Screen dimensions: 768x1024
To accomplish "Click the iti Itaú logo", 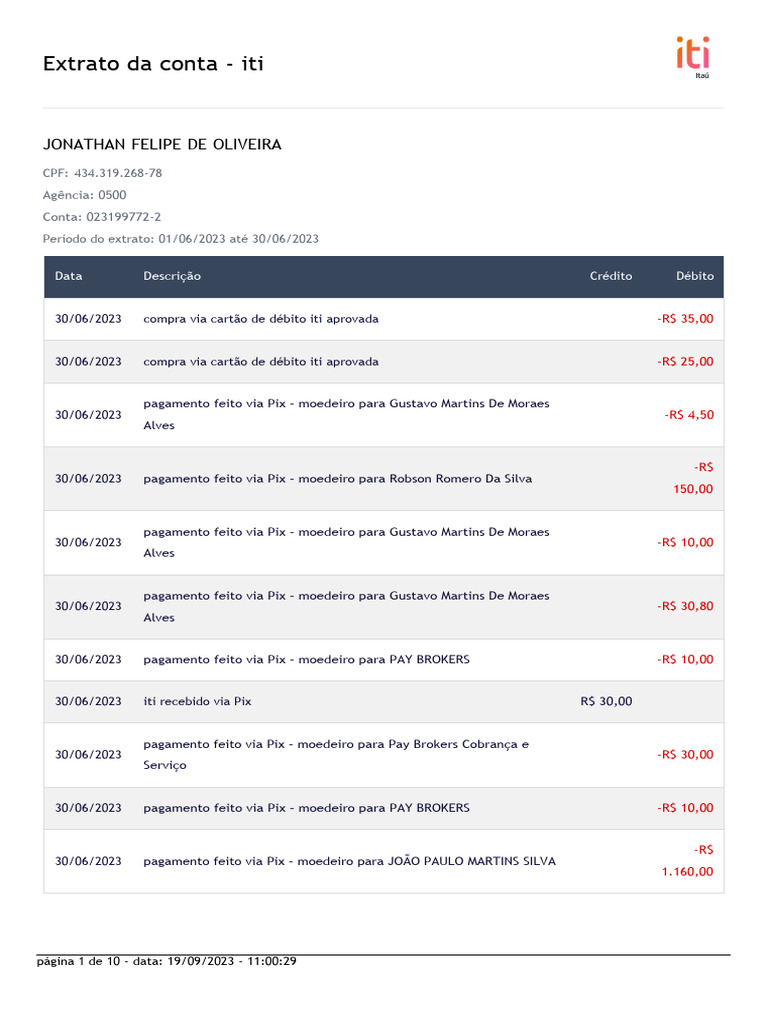I will coord(694,55).
